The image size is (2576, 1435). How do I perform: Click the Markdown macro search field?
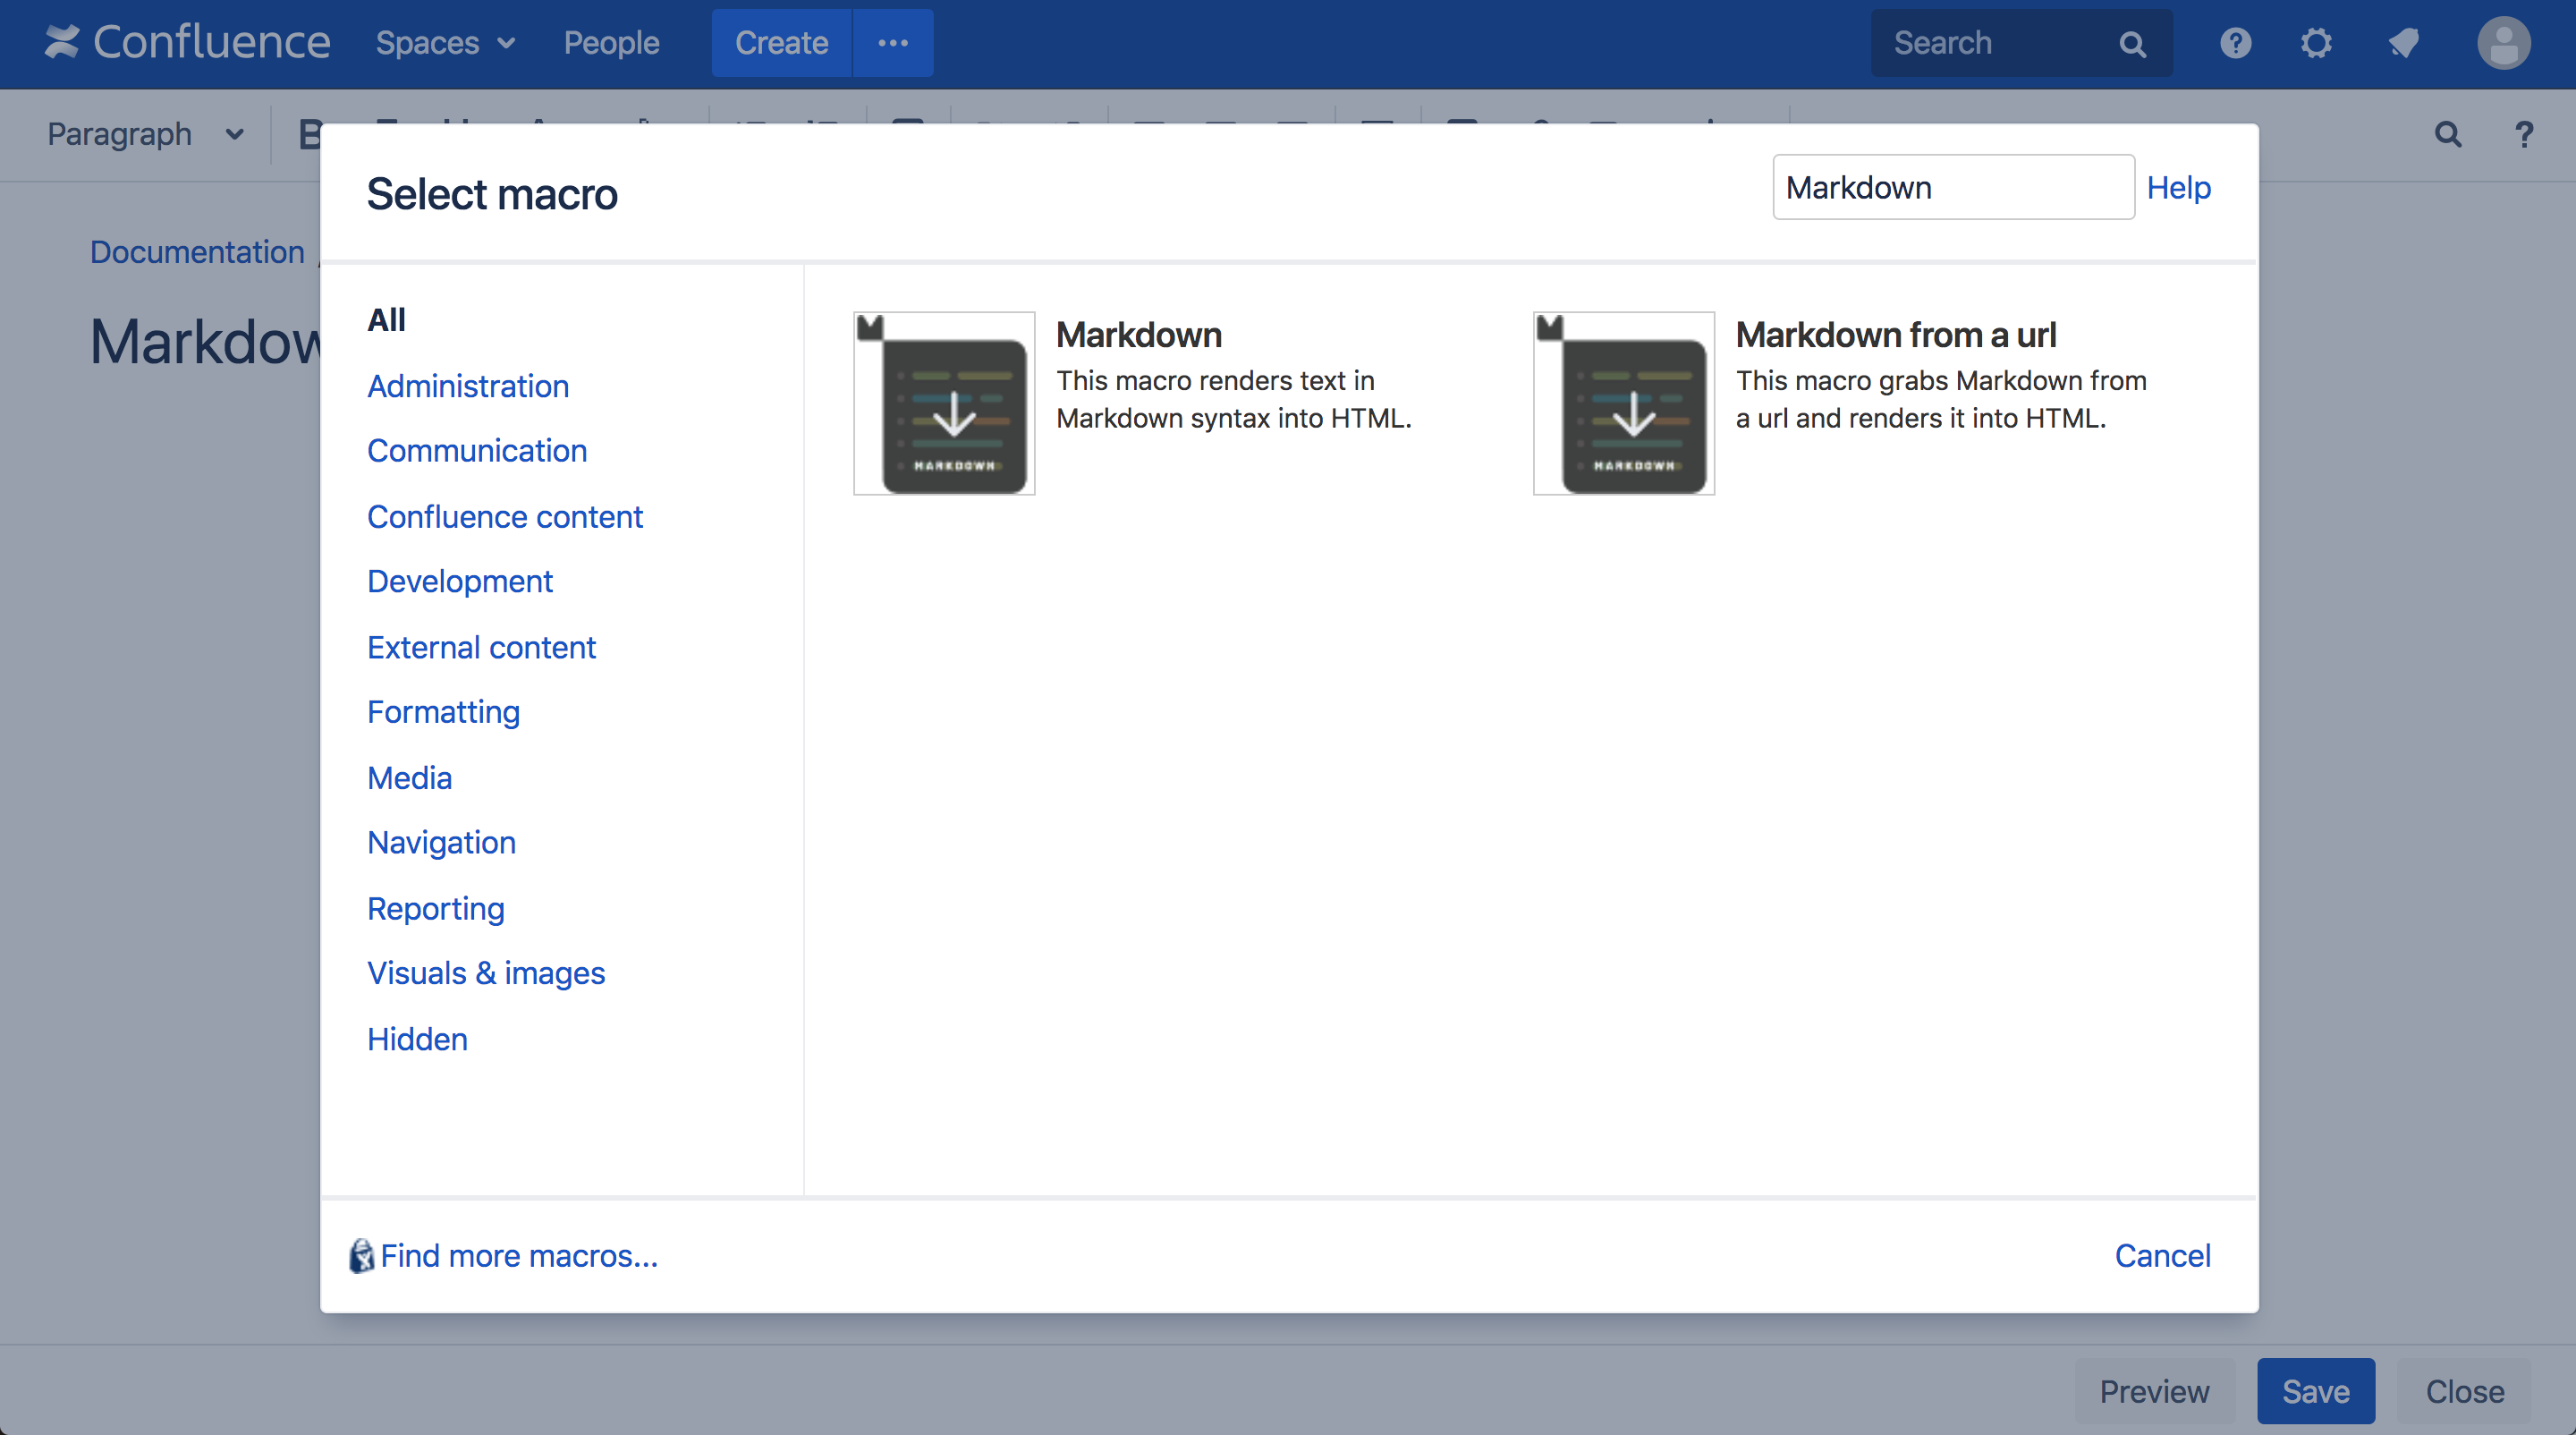click(1953, 187)
